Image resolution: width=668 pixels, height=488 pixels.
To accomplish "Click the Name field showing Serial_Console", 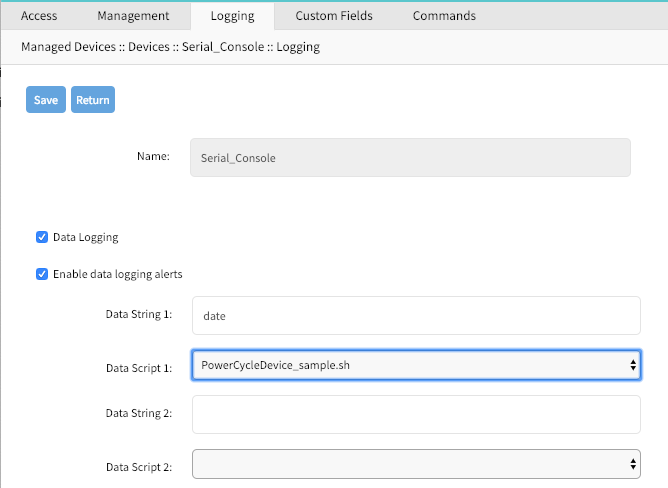I will tap(410, 158).
